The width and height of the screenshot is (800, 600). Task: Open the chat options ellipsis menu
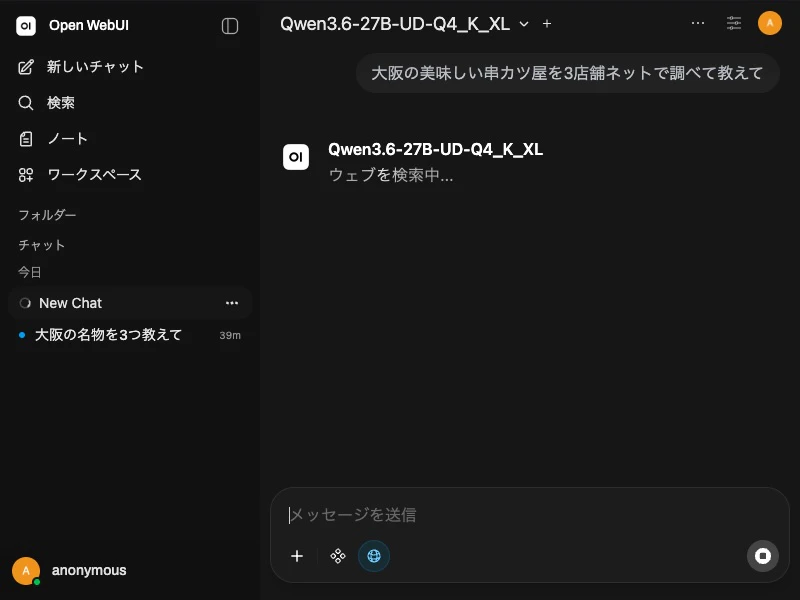697,23
